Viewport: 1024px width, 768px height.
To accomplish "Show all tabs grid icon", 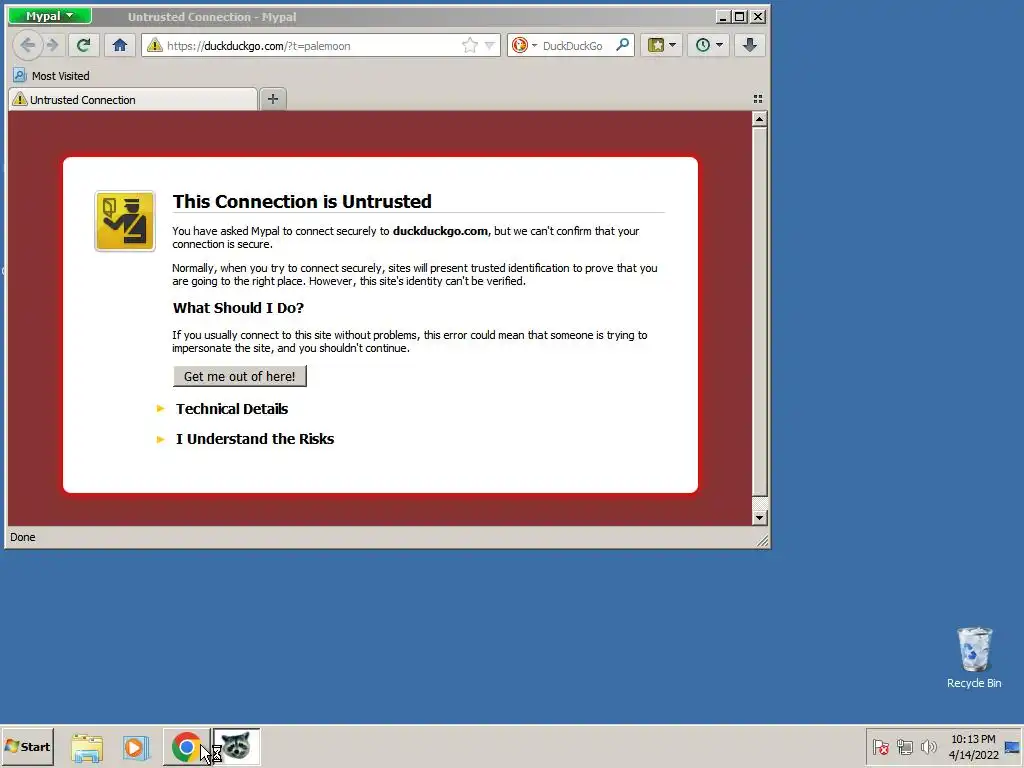I will click(x=758, y=99).
